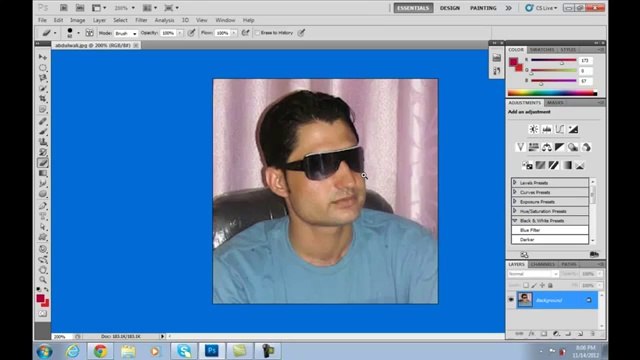Select the Eraser tool in the toolbox

[43, 163]
